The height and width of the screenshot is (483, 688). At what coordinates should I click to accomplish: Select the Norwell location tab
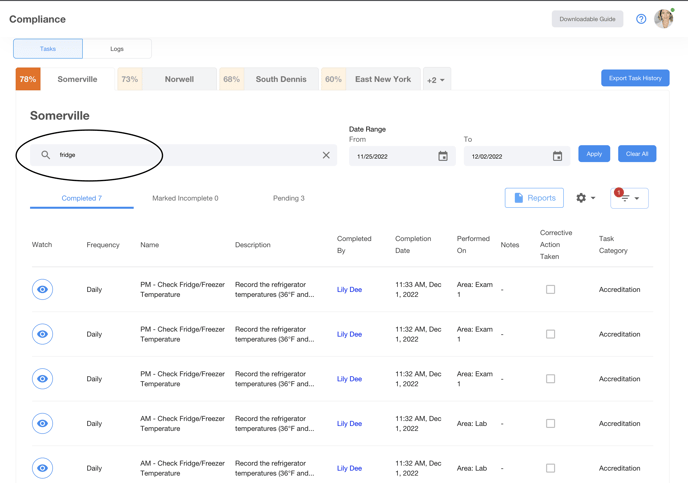(x=167, y=79)
